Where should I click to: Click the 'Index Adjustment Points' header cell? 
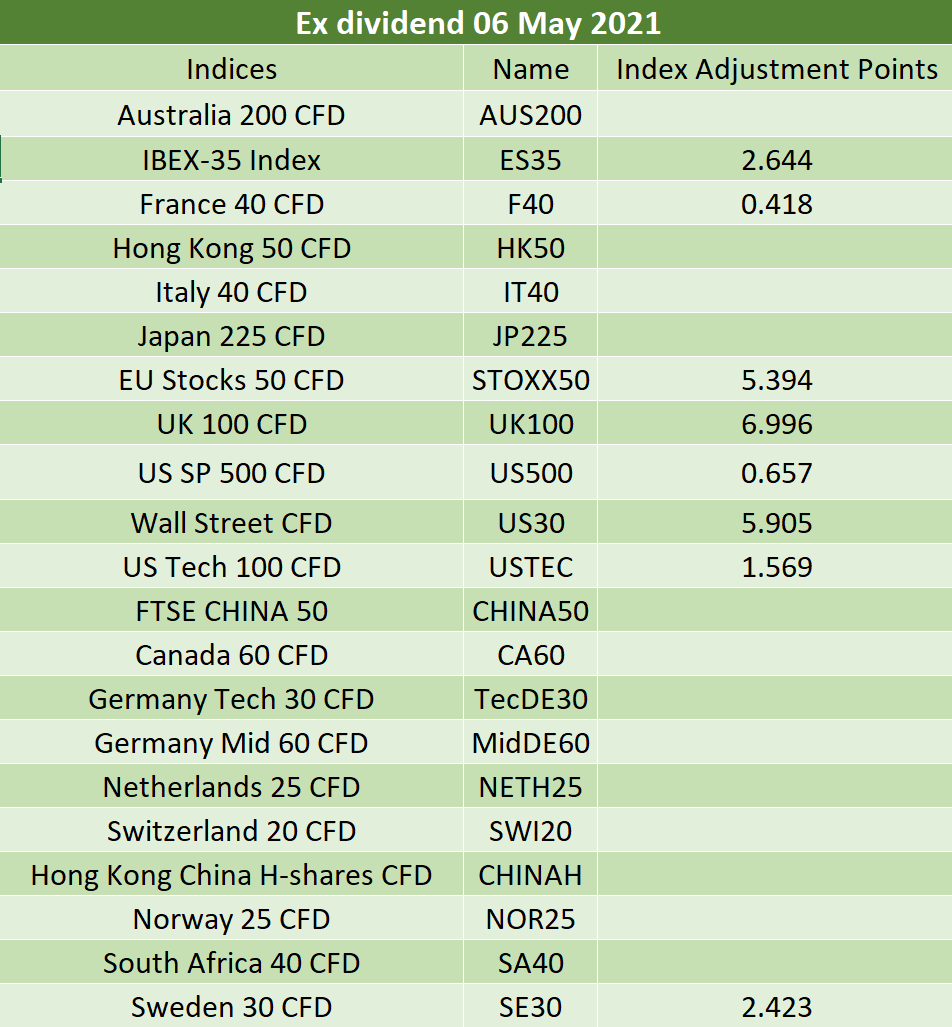[775, 68]
